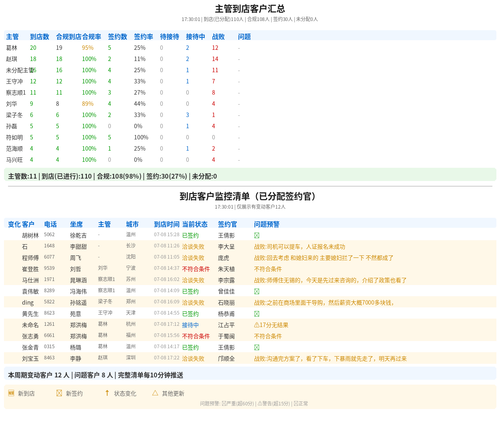Click the 到店时间 column header
The image size is (500, 426).
coord(167,224)
